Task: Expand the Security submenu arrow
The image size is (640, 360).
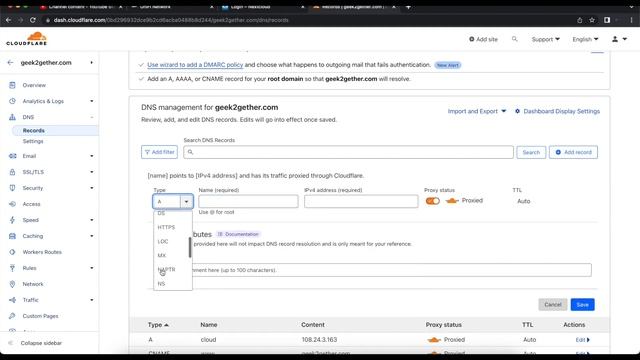Action: tap(91, 188)
